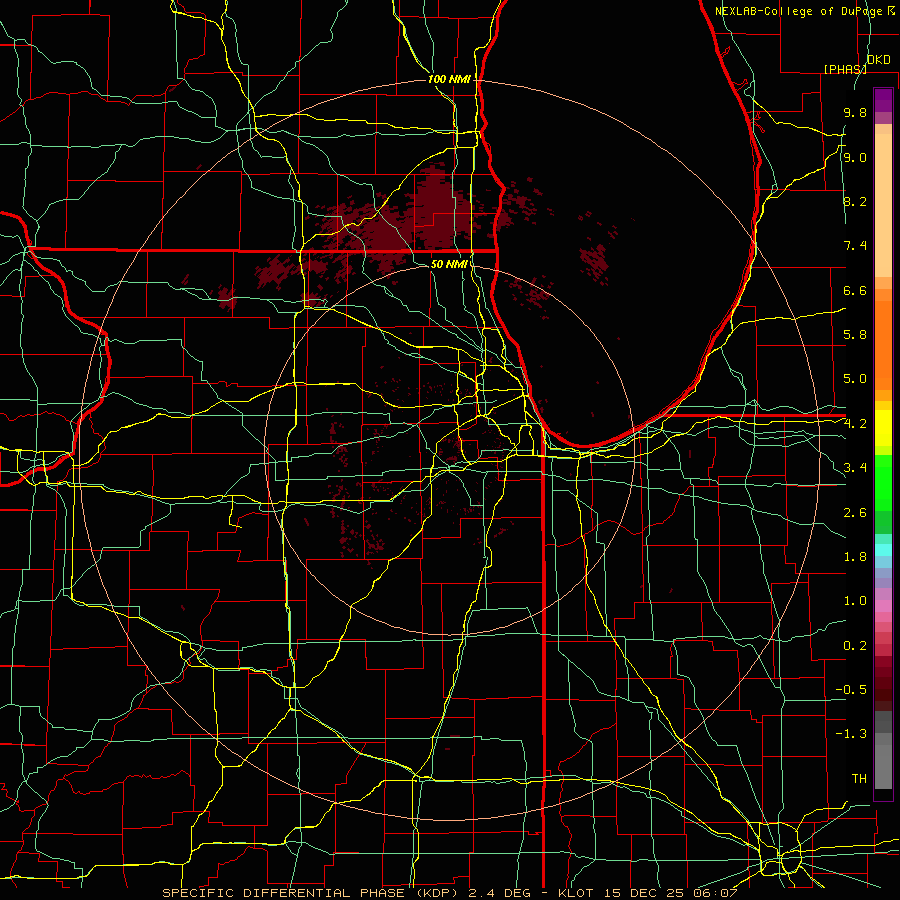
Task: Click the 9.8 value on the scale
Action: click(x=855, y=112)
